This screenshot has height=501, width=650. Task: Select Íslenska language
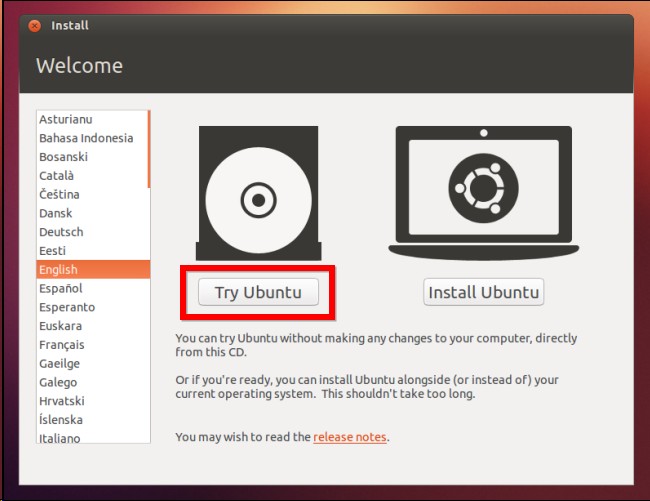[x=92, y=420]
